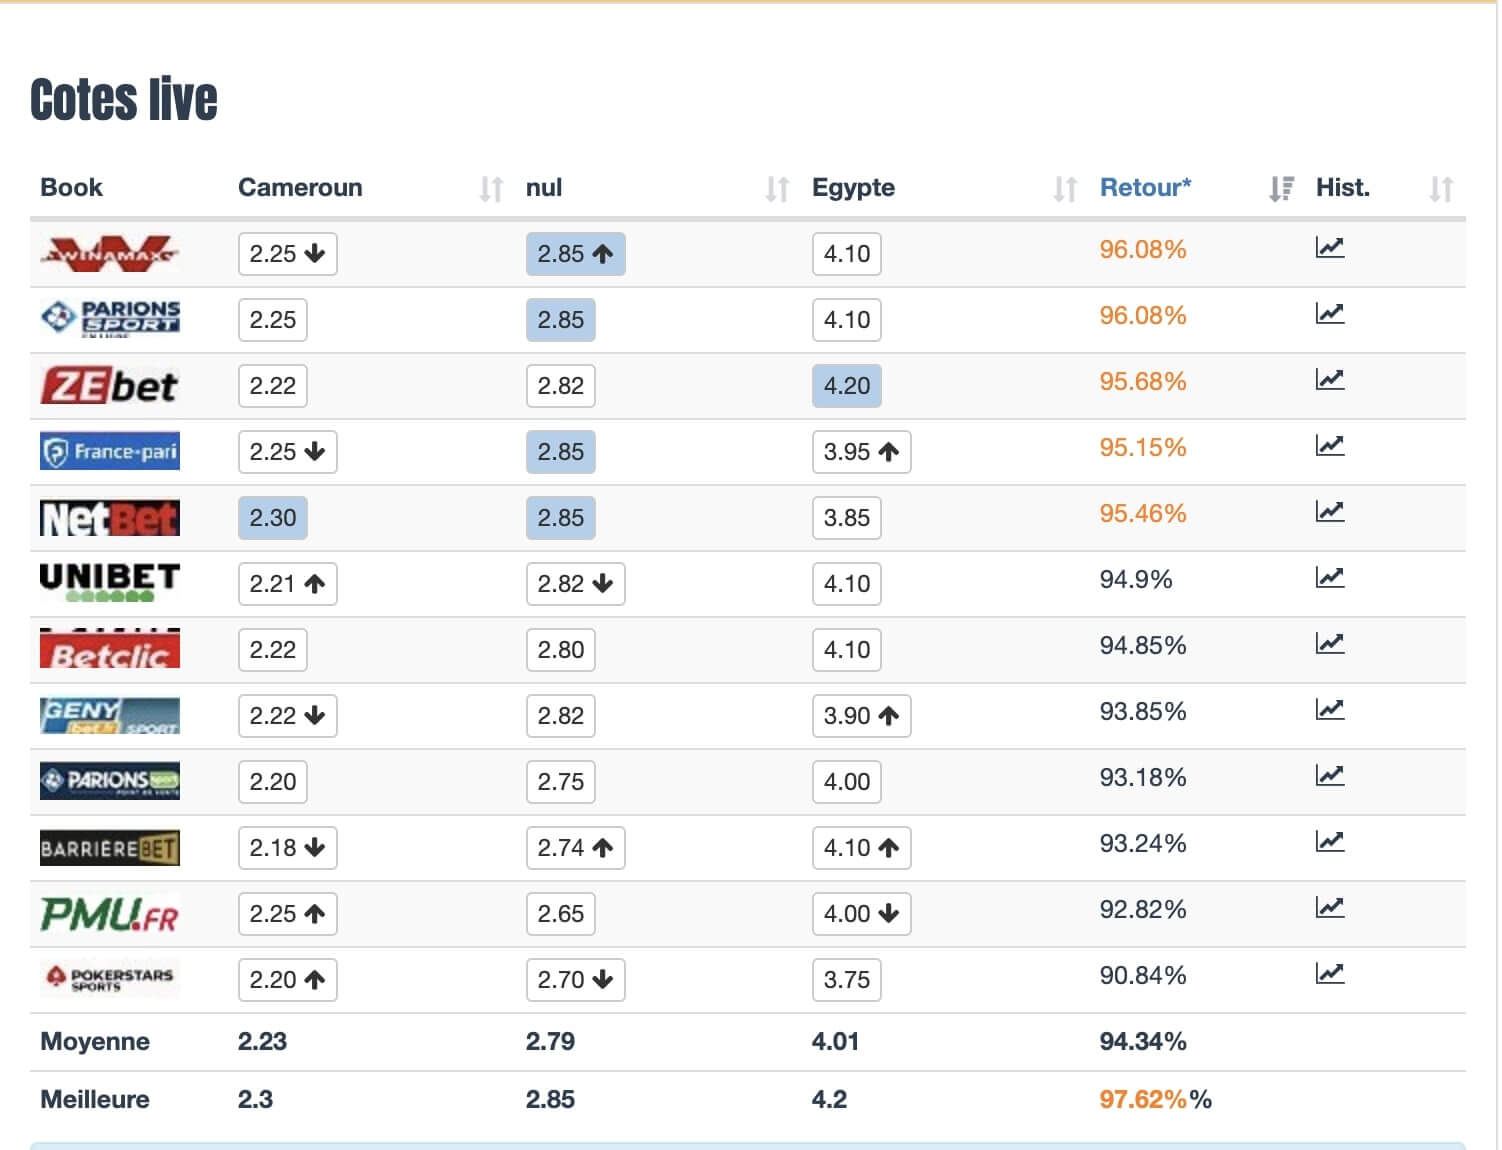Image resolution: width=1502 pixels, height=1150 pixels.
Task: Click the Retour* column header
Action: (1146, 187)
